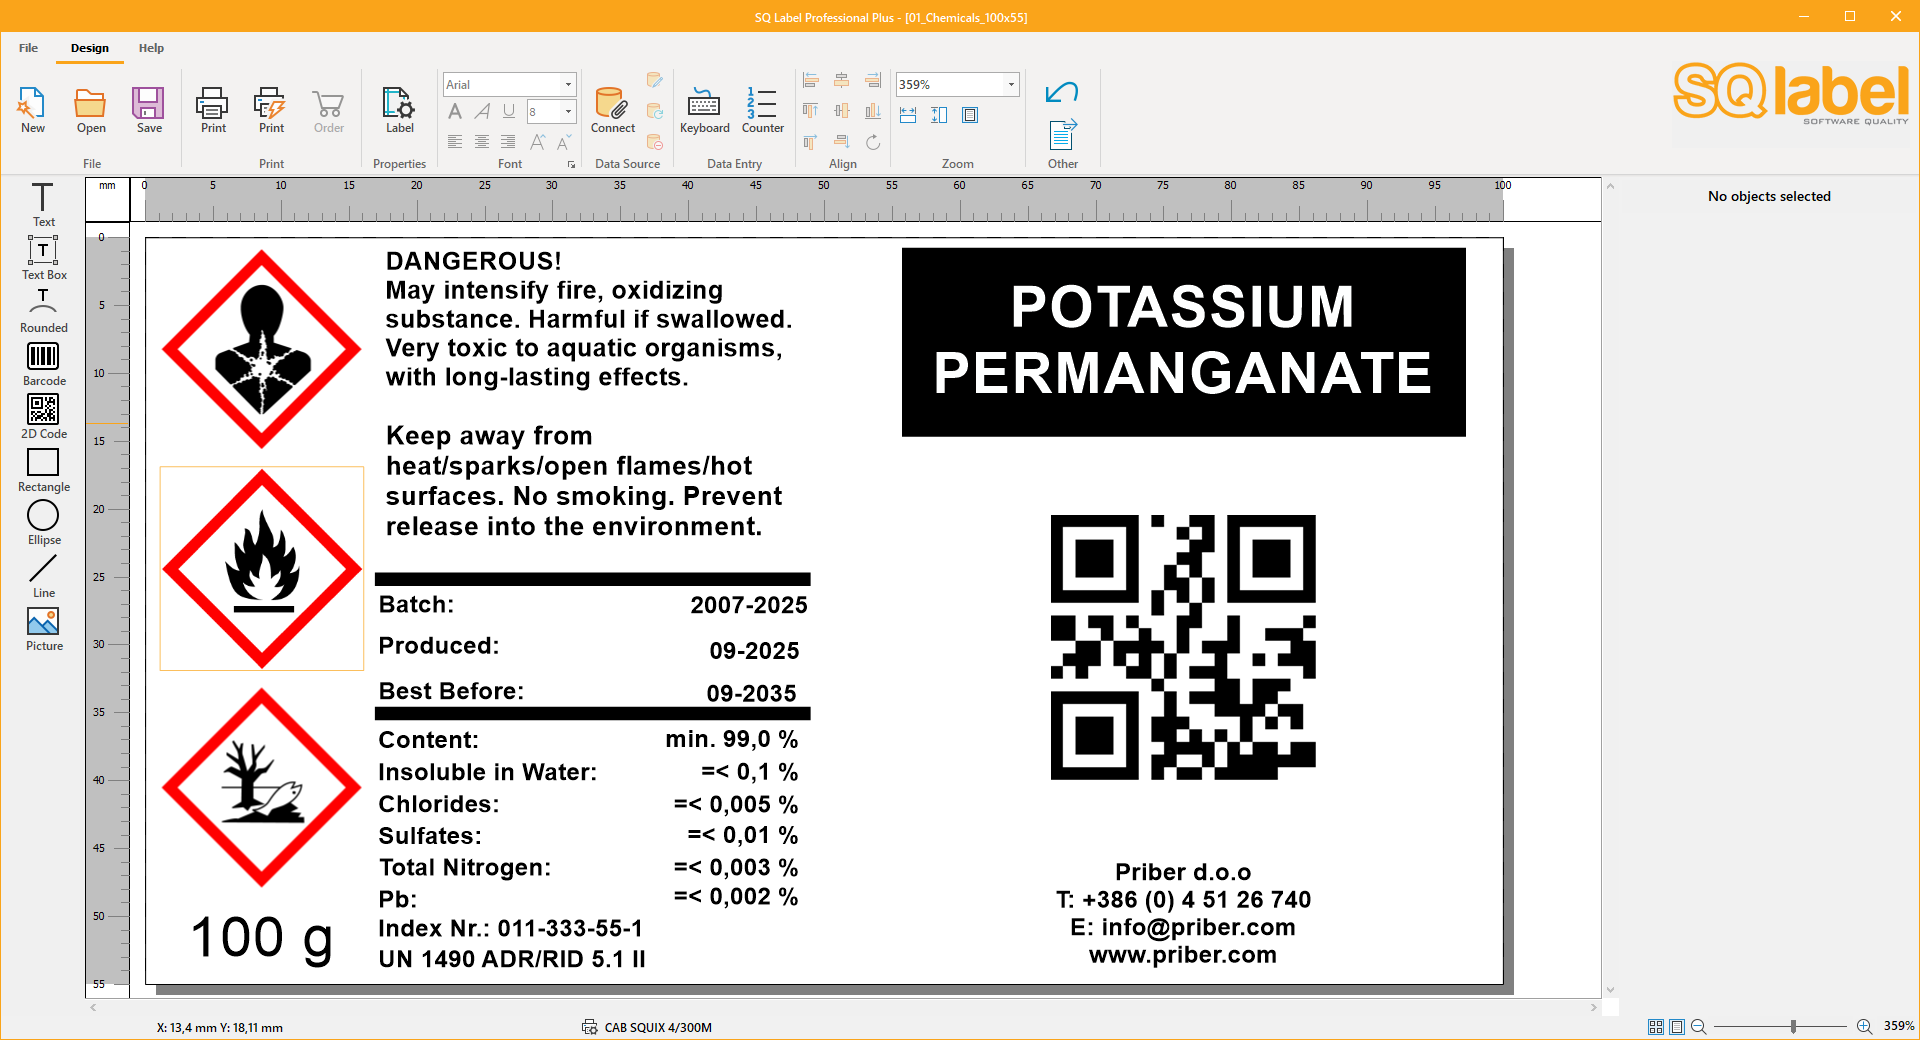Toggle italic text formatting
Screen dimensions: 1920x1040
point(482,111)
